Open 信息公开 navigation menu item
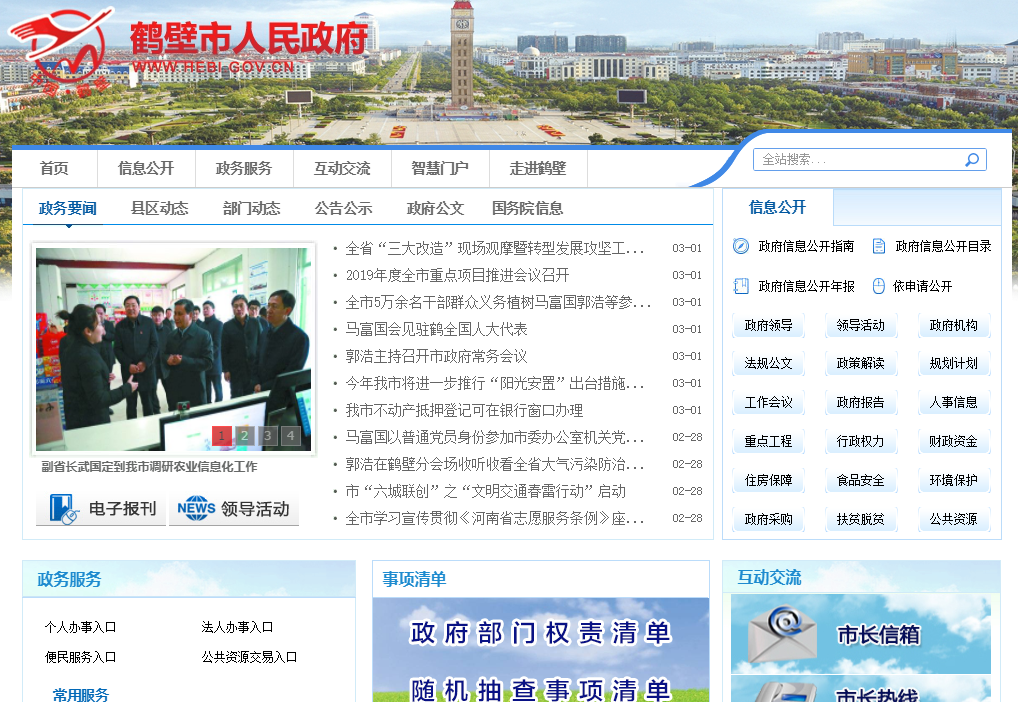This screenshot has width=1018, height=702. tap(146, 169)
